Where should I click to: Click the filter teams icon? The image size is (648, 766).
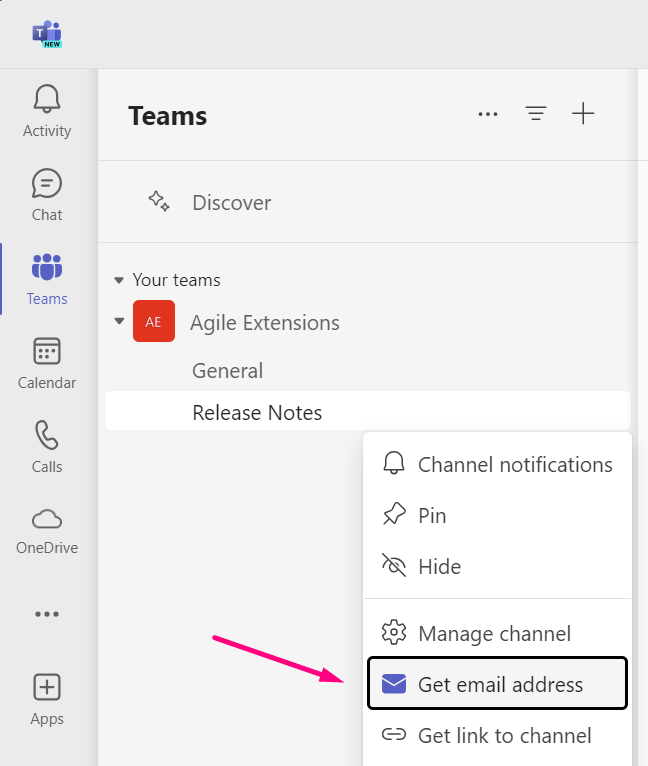(536, 114)
